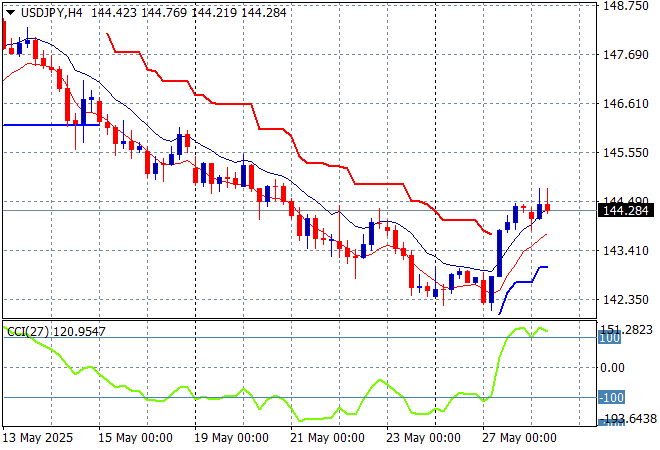Click the 146.610 price scale label

pos(625,104)
